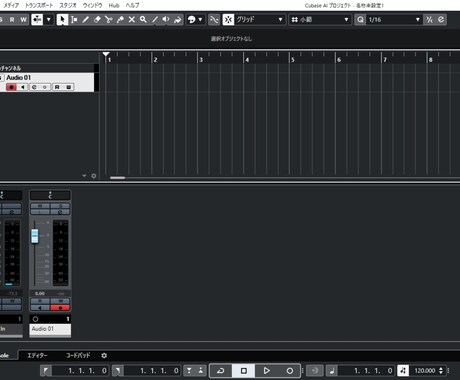
Task: Select the Range Selection tool
Action: [x=74, y=20]
